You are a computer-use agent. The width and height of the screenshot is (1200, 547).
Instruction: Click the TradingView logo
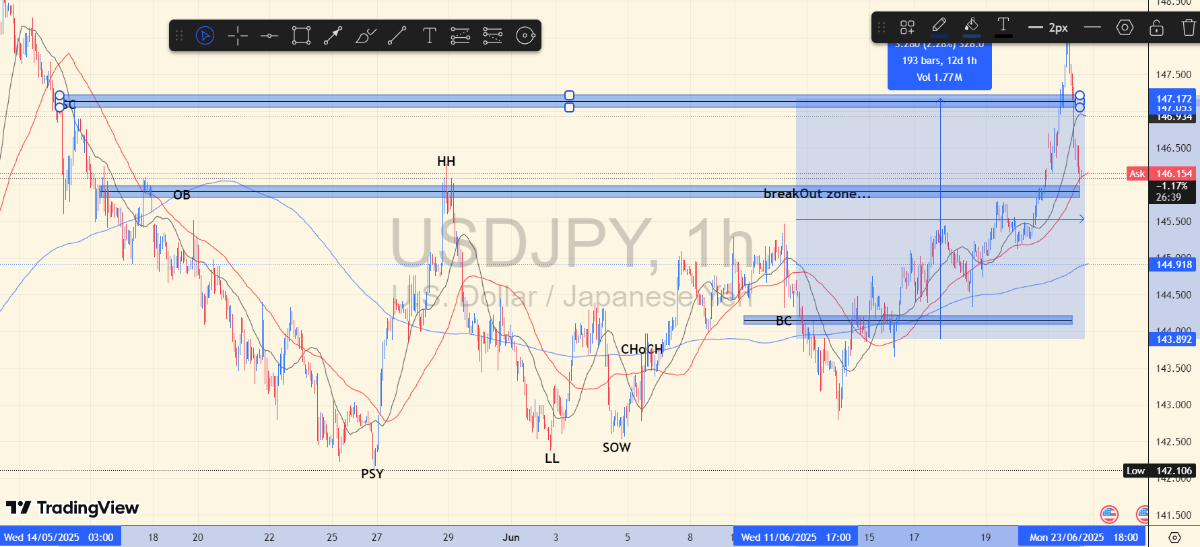coord(72,508)
